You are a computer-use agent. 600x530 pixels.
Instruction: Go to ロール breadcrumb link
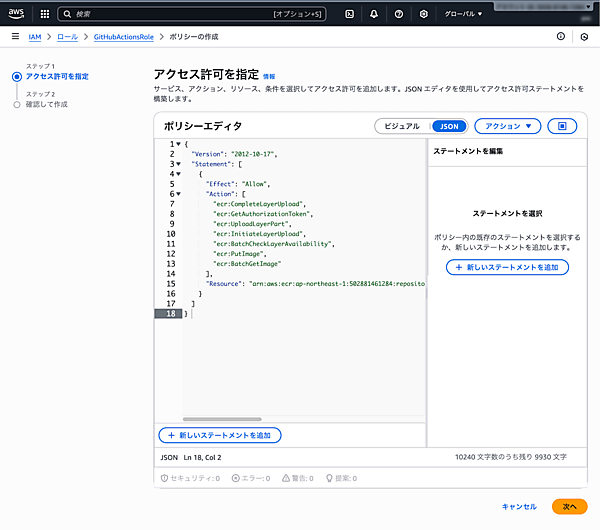(68, 36)
